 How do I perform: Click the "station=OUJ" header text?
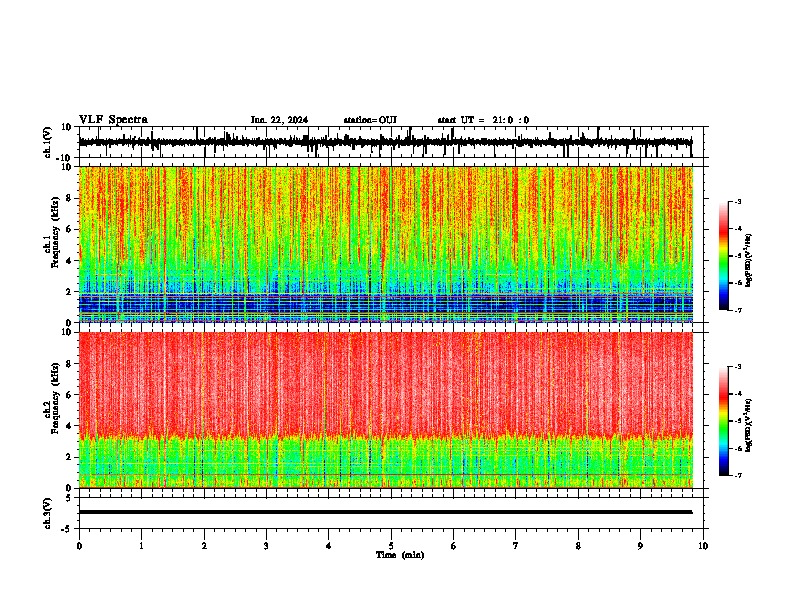click(x=370, y=120)
